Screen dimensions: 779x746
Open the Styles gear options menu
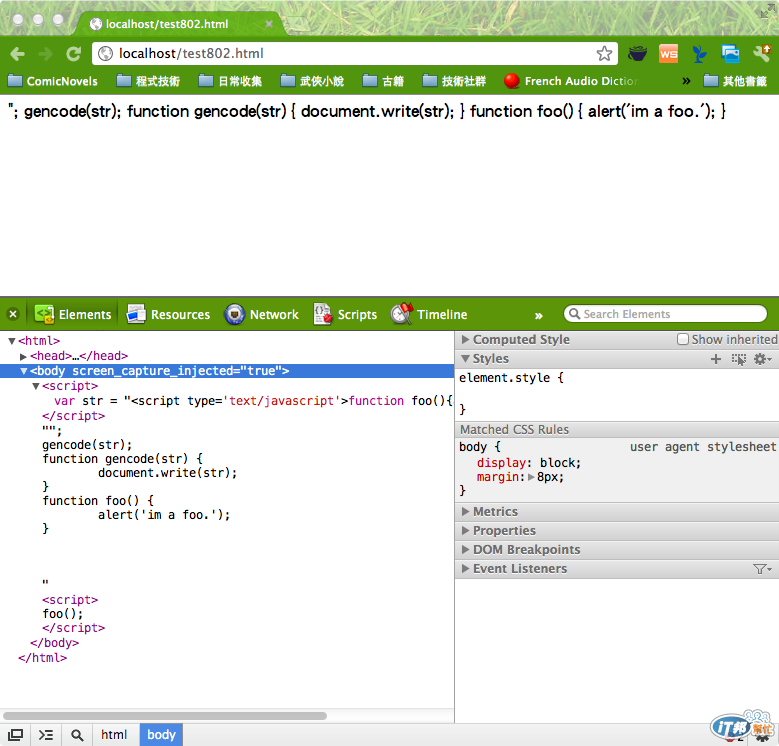(x=762, y=359)
